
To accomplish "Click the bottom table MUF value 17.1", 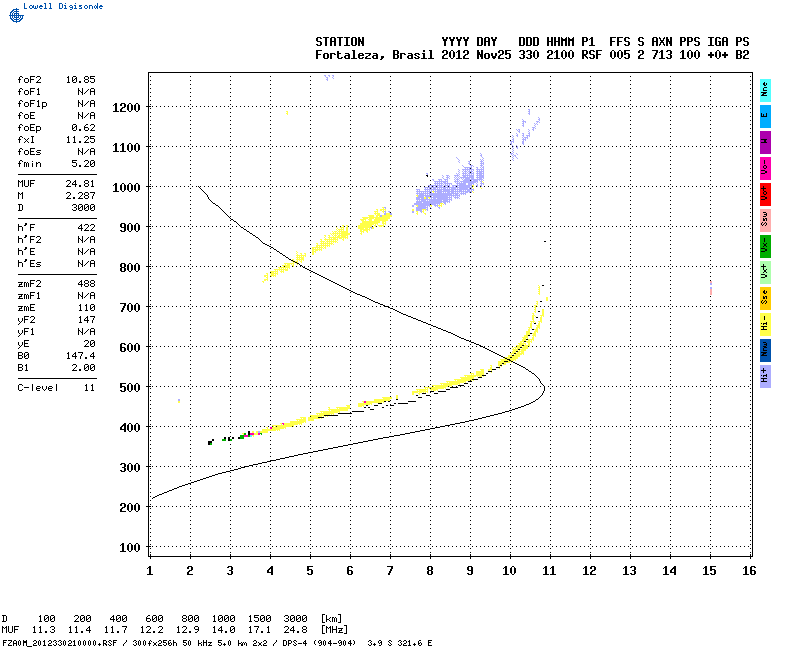I will [x=259, y=630].
